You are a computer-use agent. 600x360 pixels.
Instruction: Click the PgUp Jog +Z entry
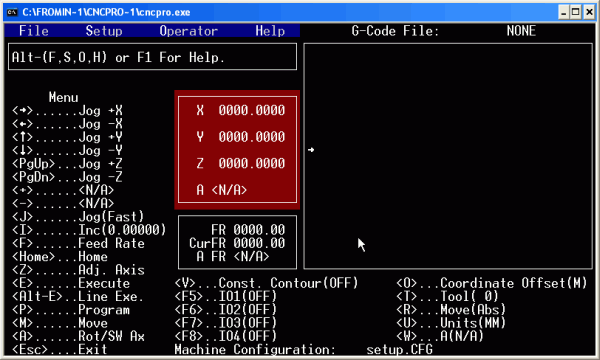[x=67, y=164]
